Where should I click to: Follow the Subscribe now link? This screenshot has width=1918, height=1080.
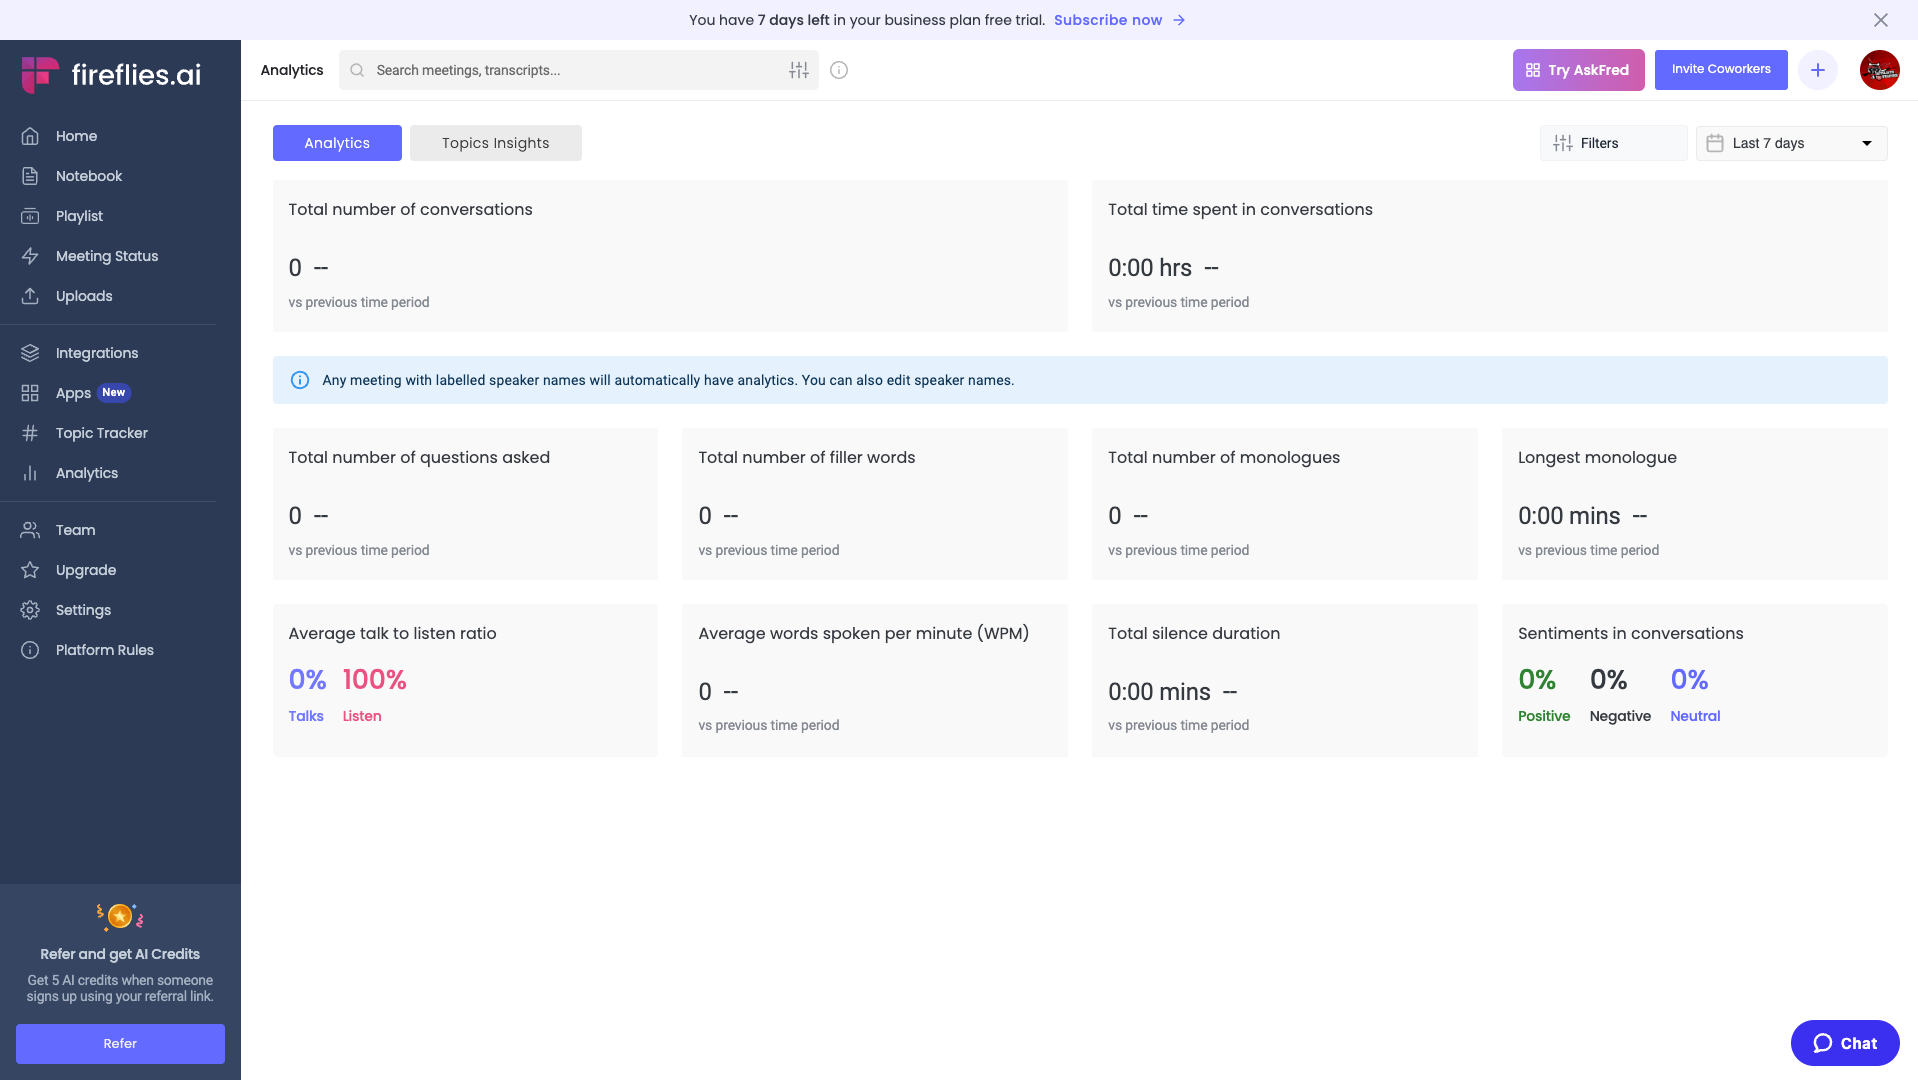[1108, 20]
